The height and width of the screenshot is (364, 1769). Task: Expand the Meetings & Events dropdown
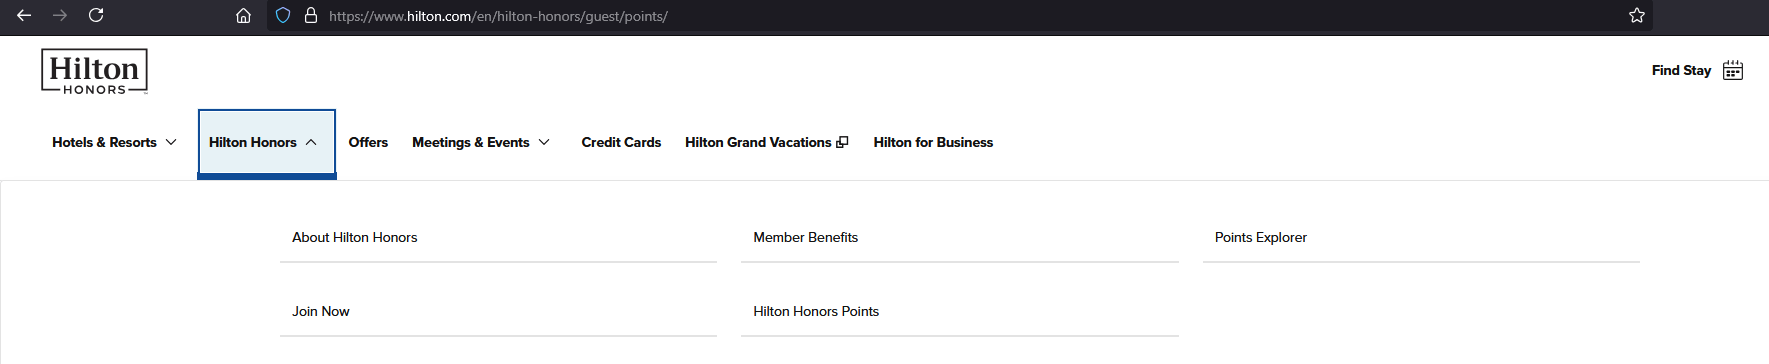[481, 142]
